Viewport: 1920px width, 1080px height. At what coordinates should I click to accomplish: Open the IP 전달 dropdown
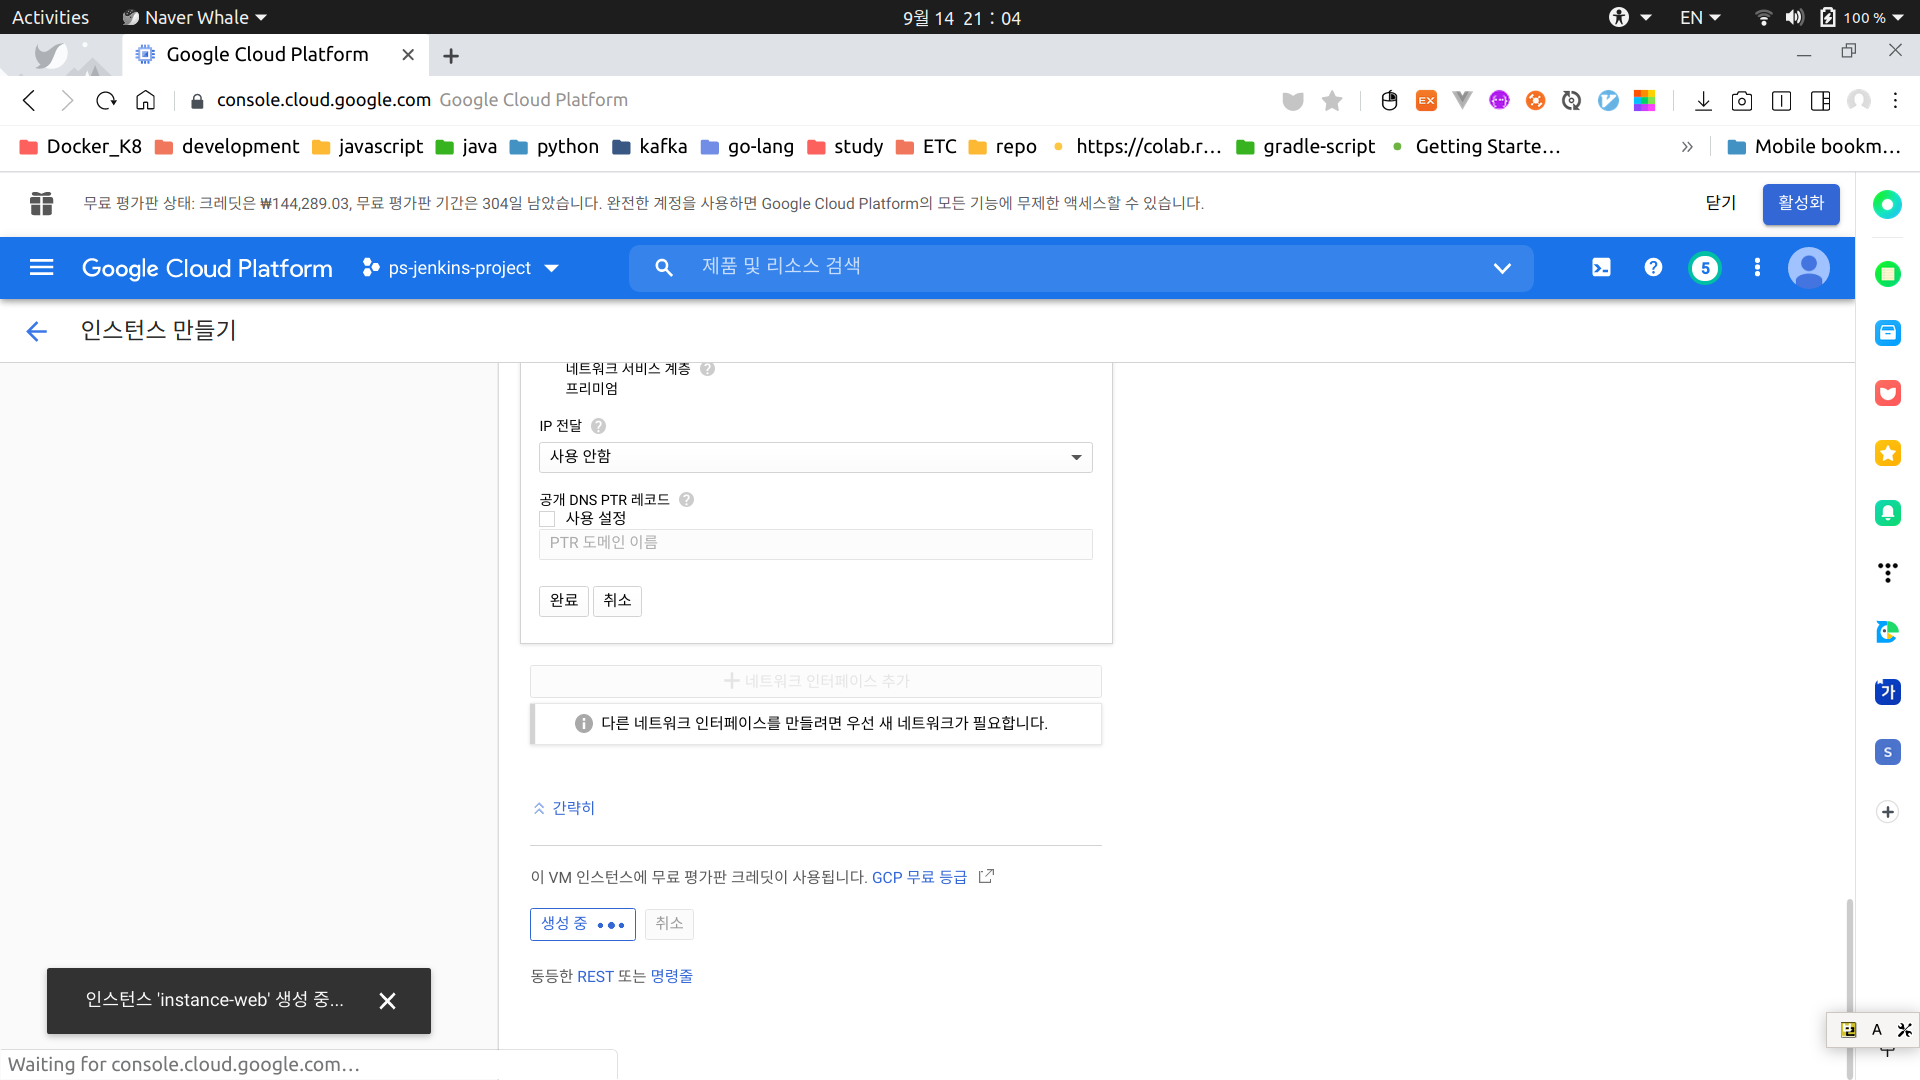point(815,457)
